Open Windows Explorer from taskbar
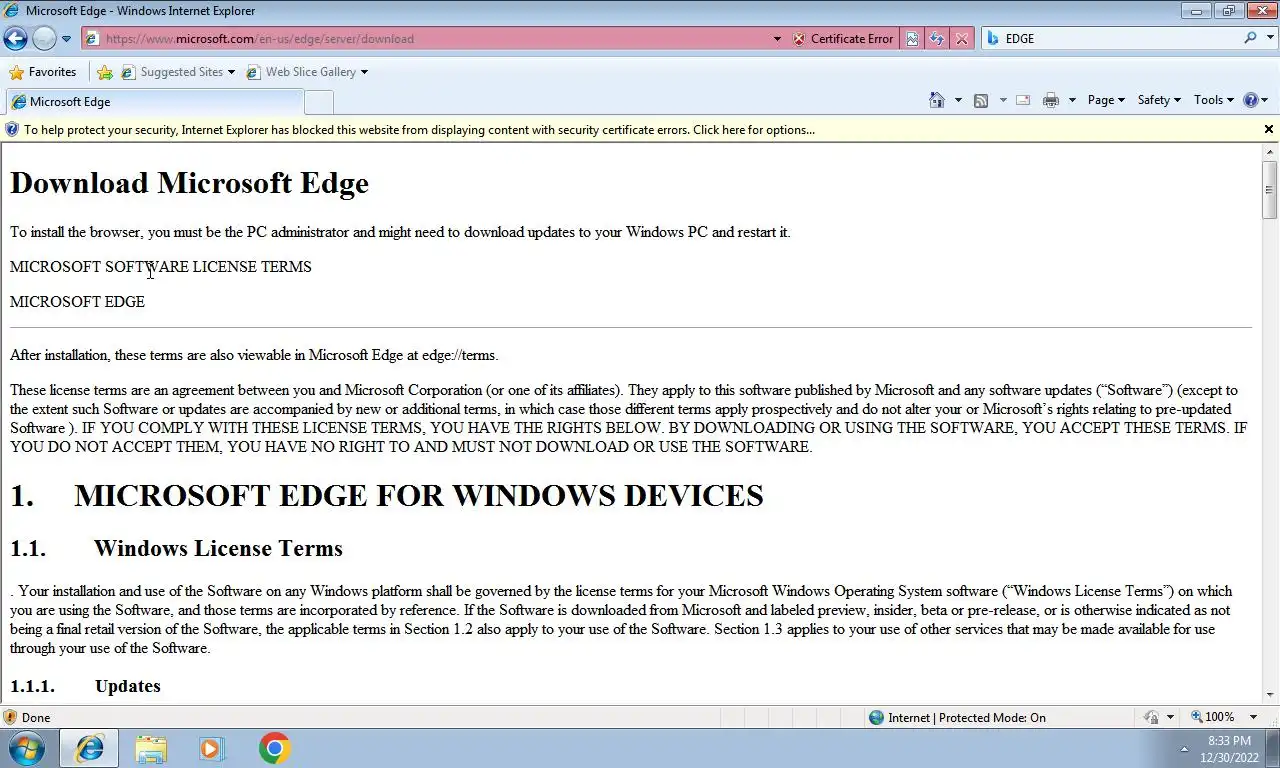This screenshot has height=768, width=1280. (151, 748)
